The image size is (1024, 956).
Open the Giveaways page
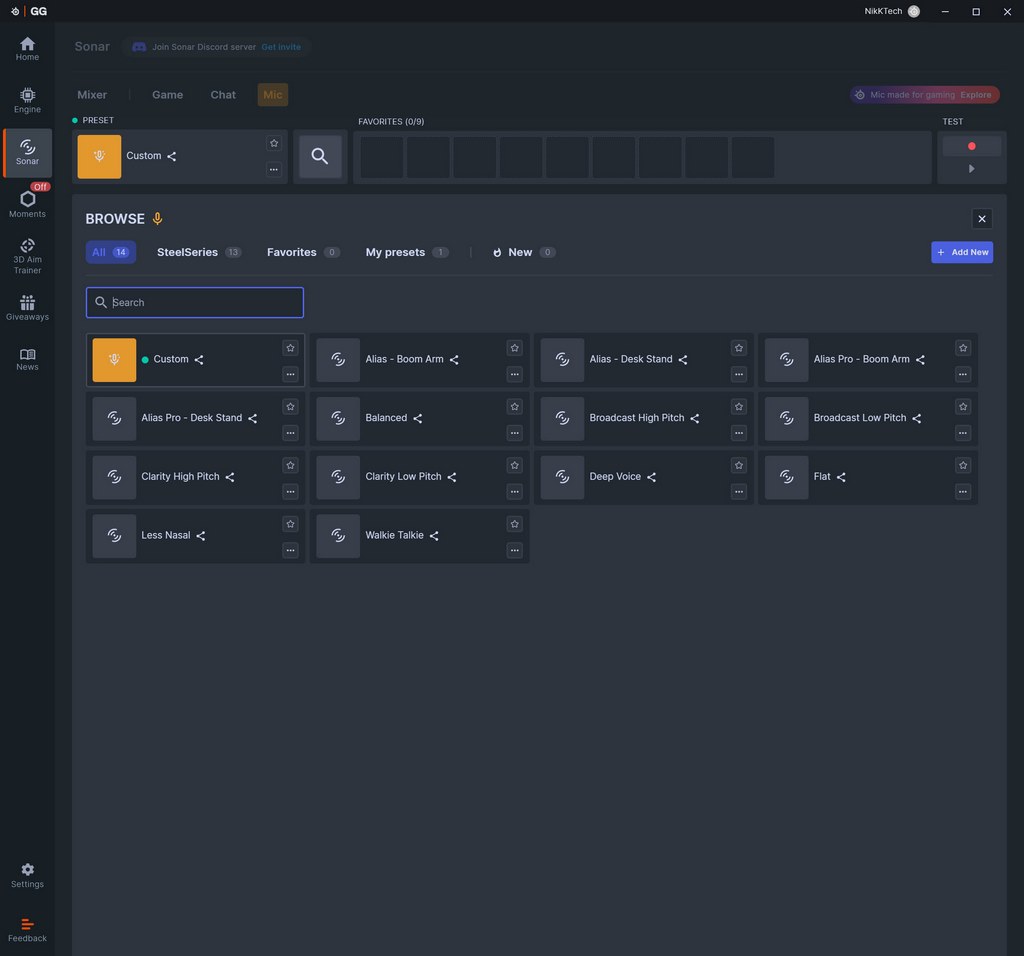pos(27,308)
